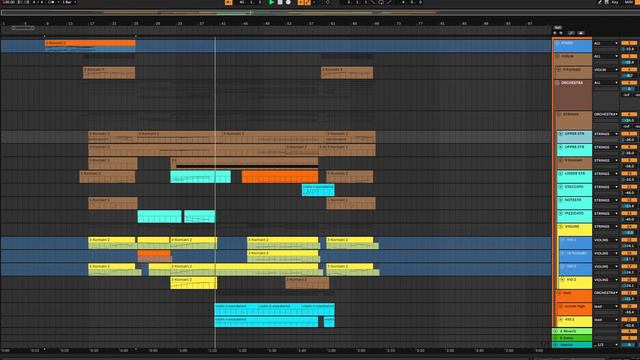
Task: Jump to next locator arrow
Action: (x=561, y=33)
